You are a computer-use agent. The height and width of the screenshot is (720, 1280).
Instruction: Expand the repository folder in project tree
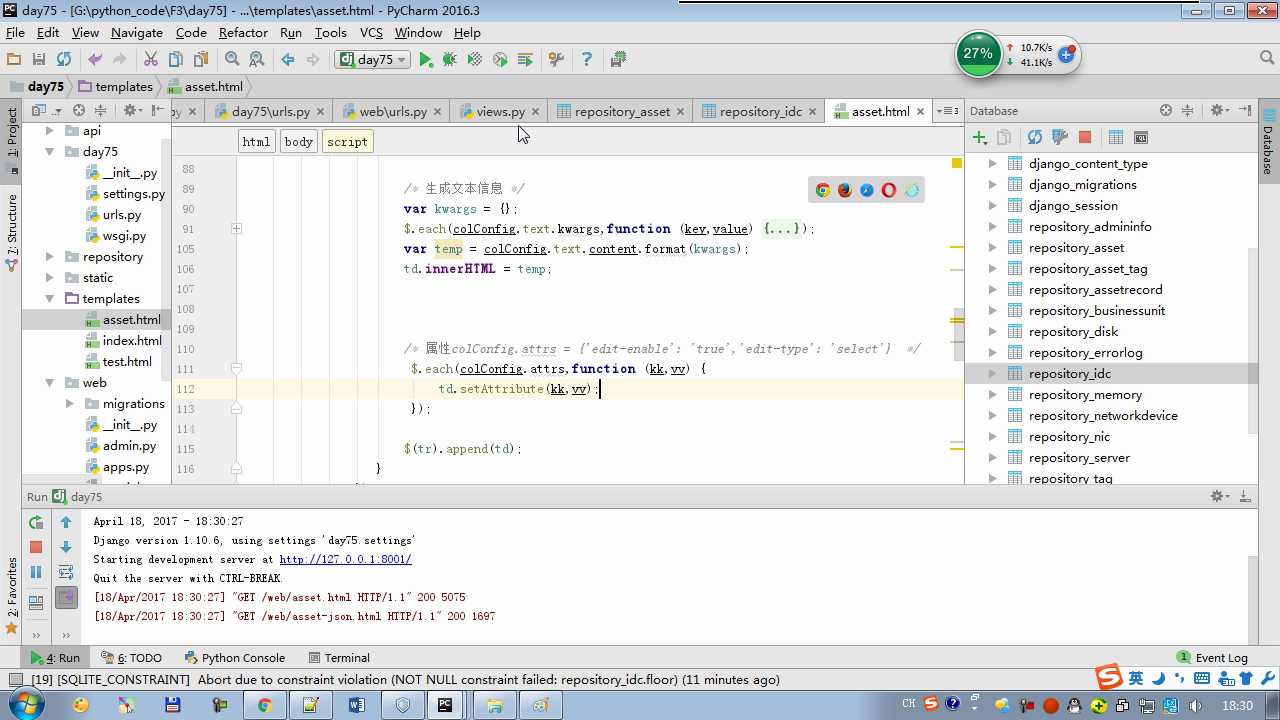[49, 257]
